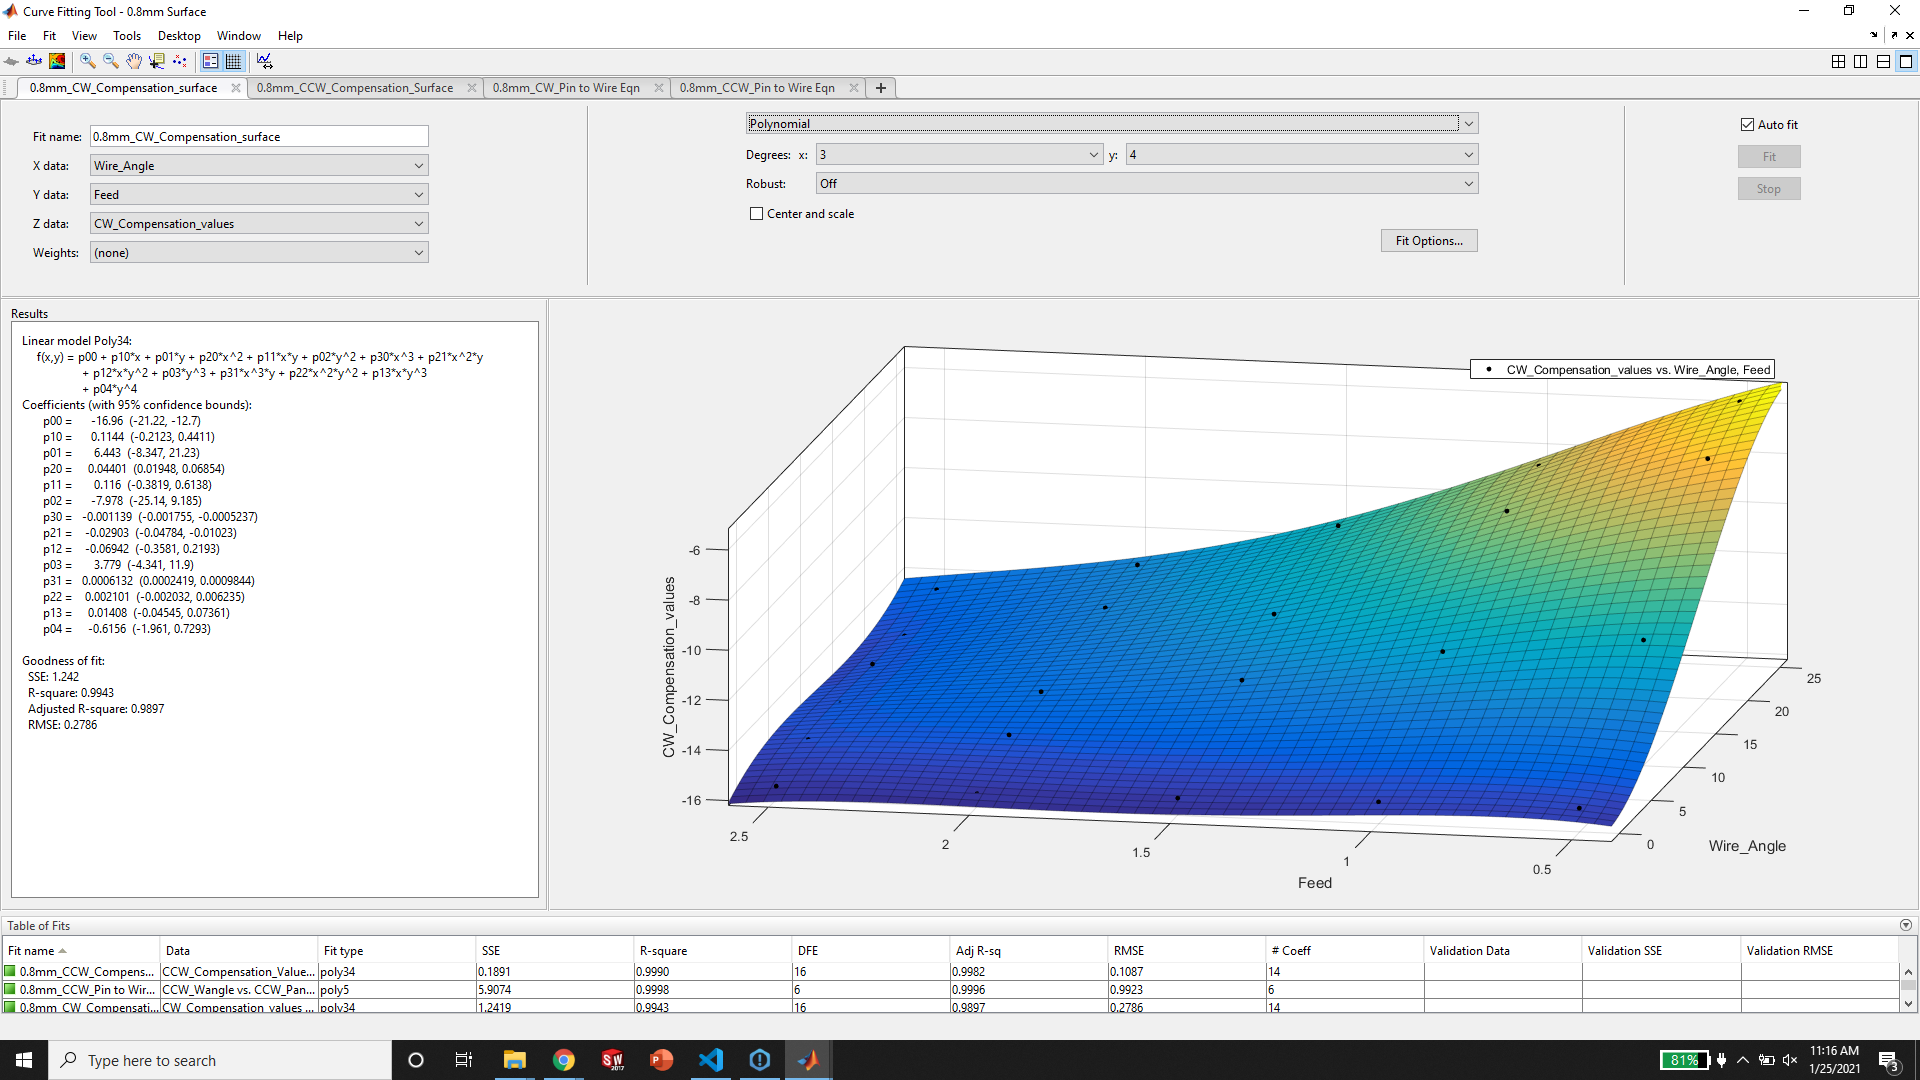Viewport: 1920px width, 1080px height.
Task: Sort table by Fit name column
Action: coord(80,951)
